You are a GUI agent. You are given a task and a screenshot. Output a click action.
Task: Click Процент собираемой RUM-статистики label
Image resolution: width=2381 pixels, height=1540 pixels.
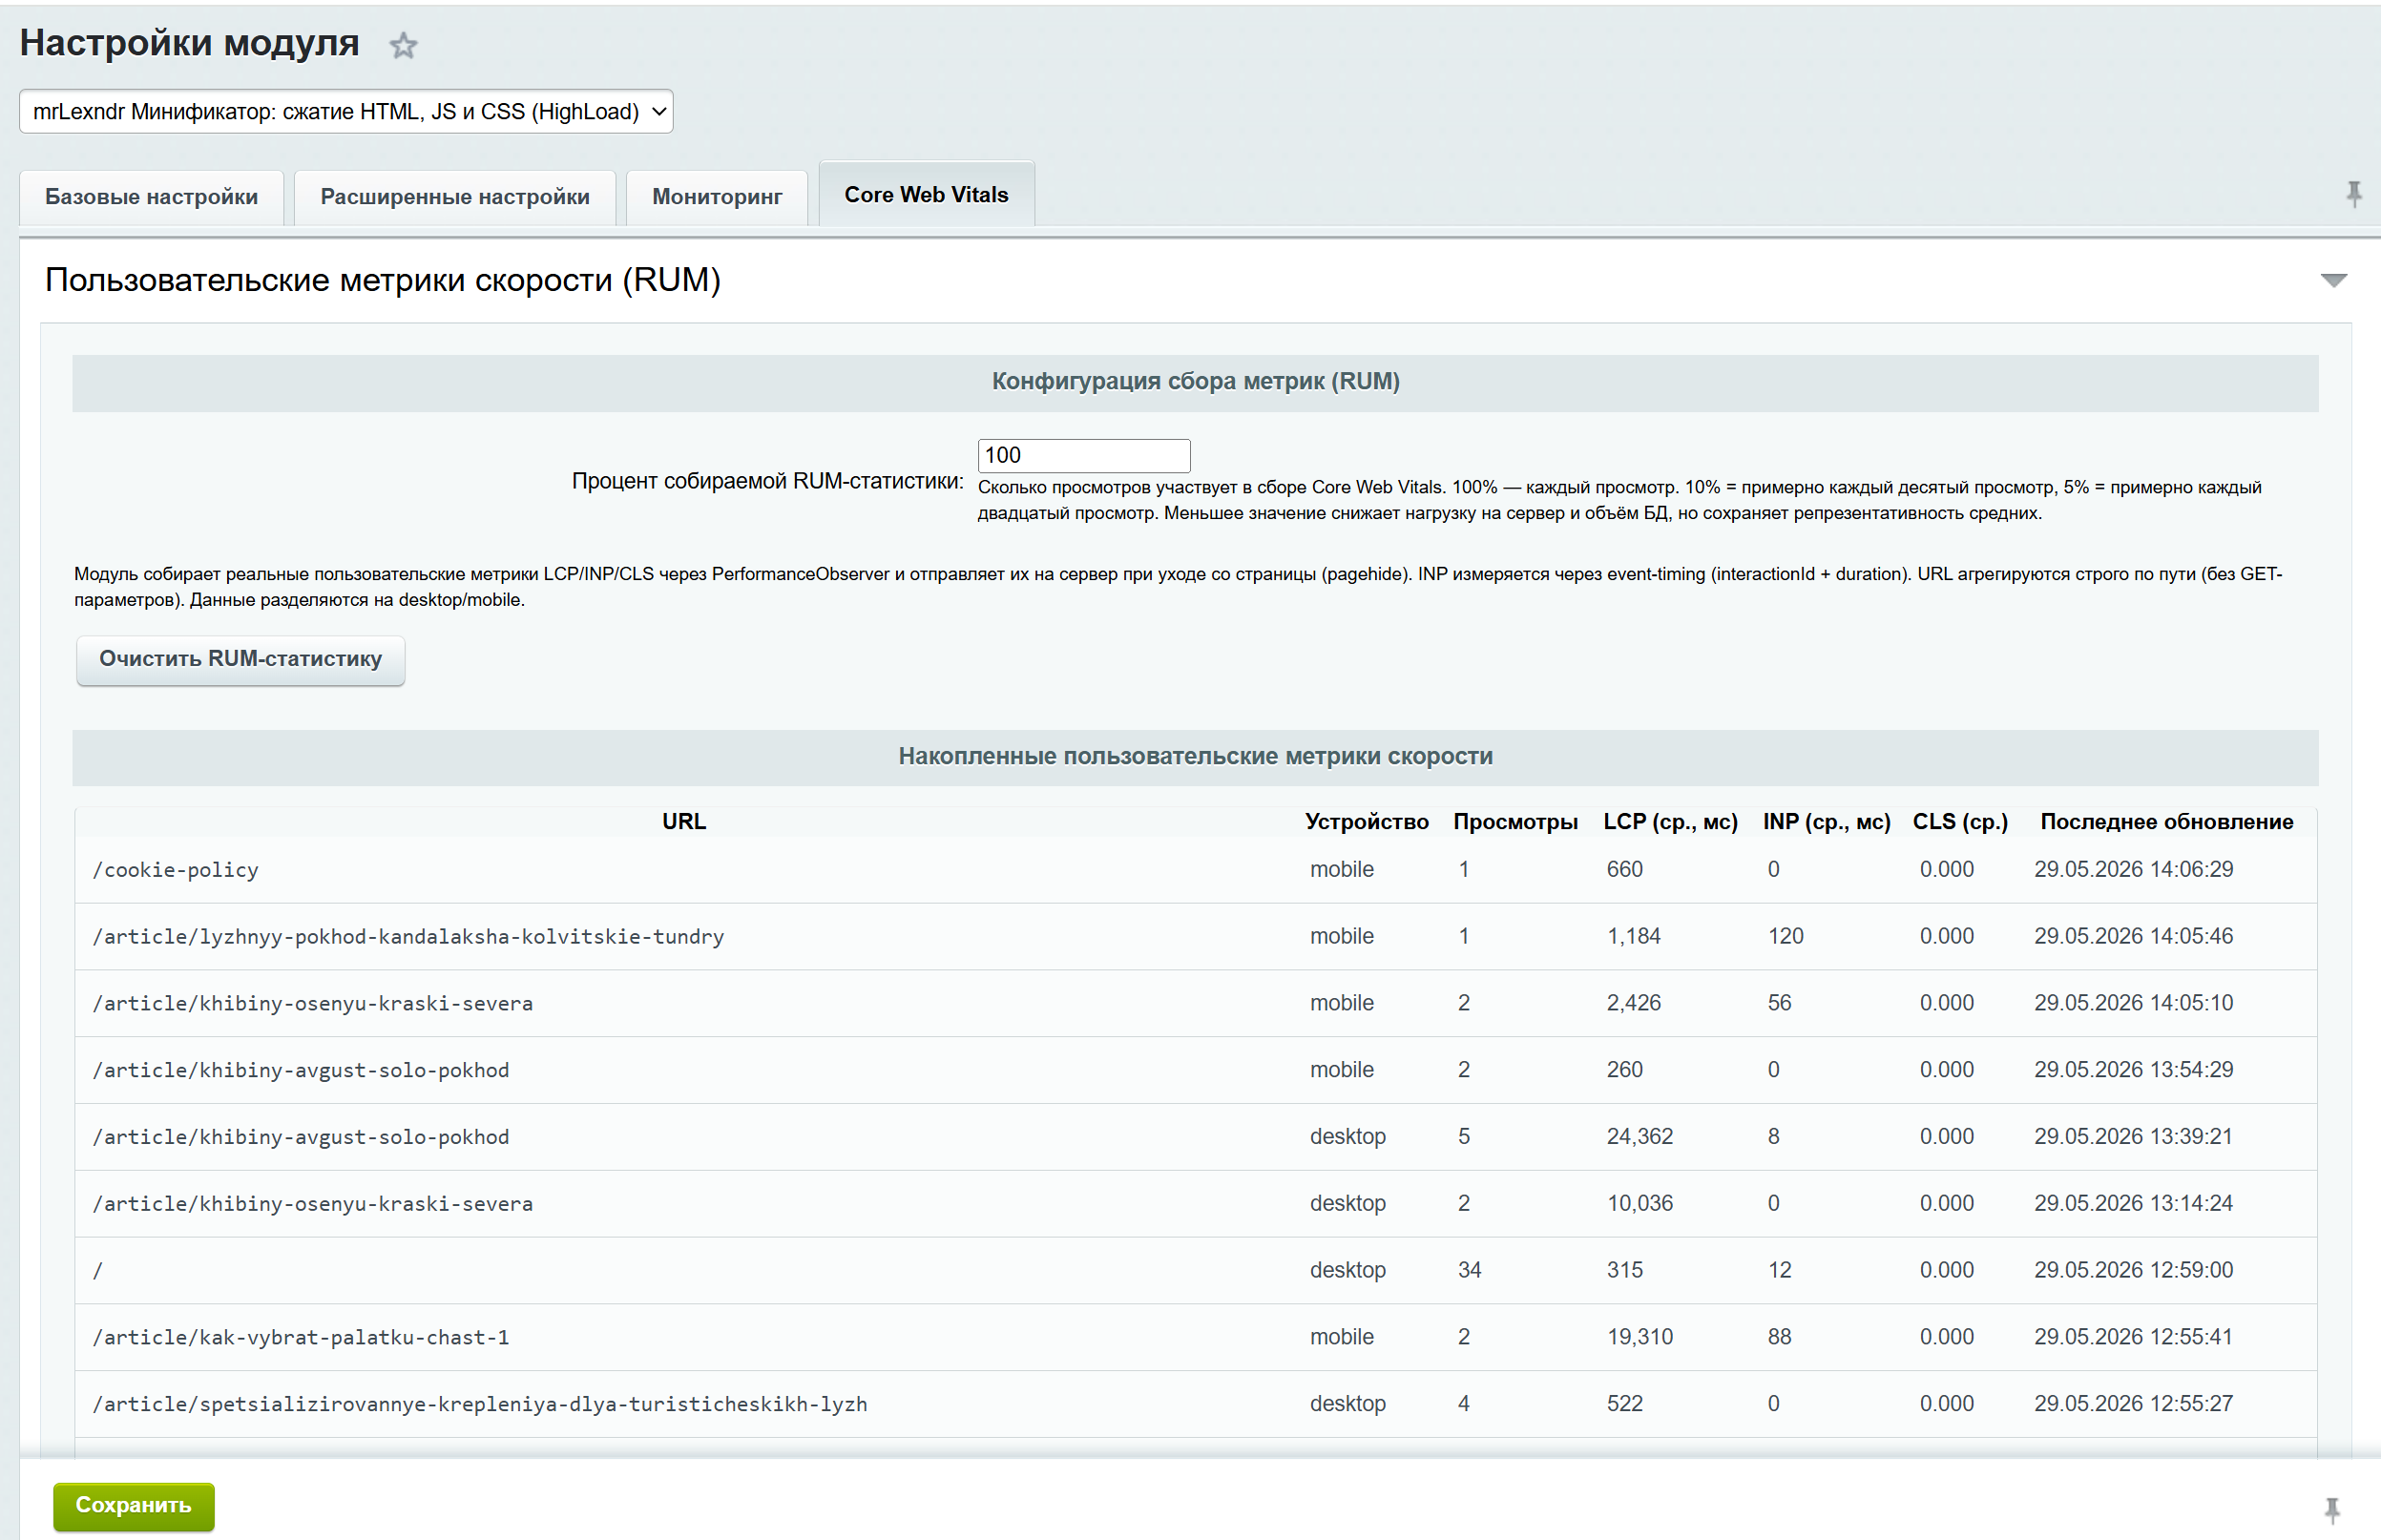coord(767,482)
